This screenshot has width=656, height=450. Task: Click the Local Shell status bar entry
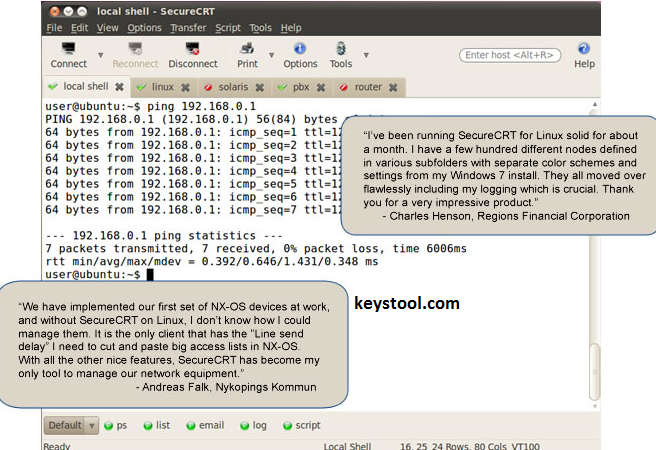347,446
